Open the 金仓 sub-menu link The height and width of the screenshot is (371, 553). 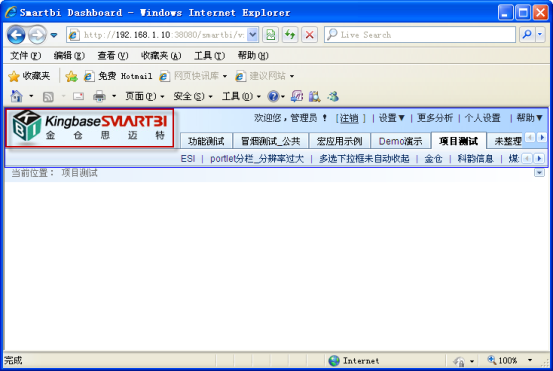tap(433, 159)
